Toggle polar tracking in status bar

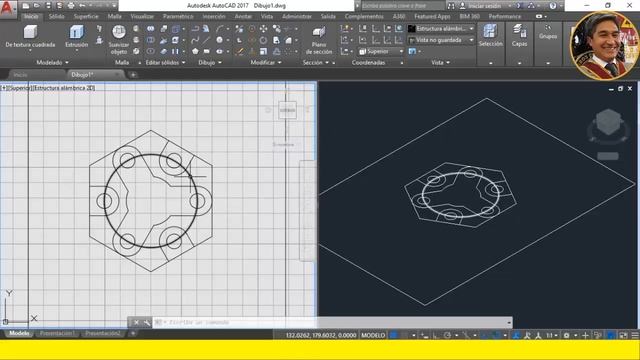[447, 336]
